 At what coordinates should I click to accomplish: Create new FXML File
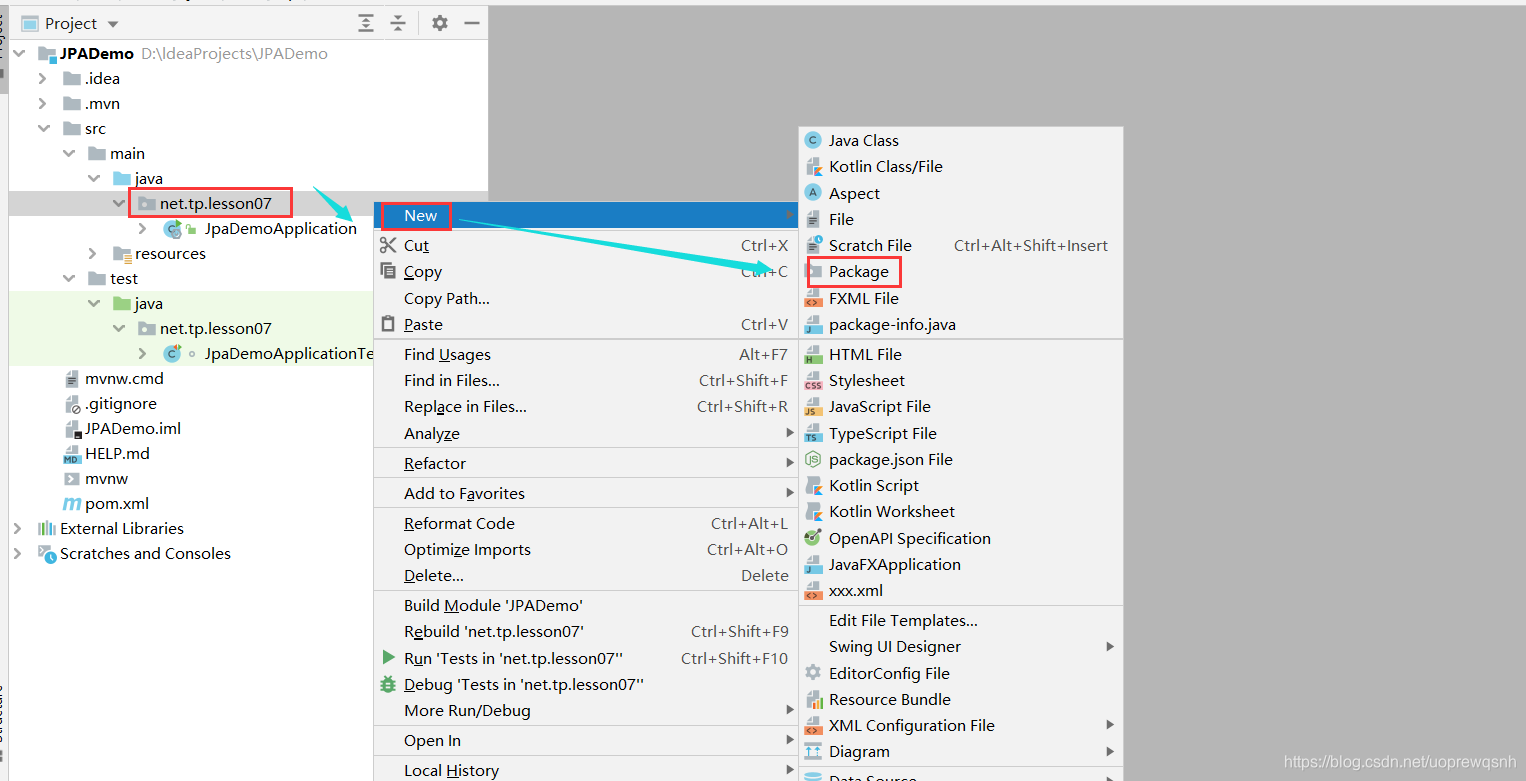(961, 298)
